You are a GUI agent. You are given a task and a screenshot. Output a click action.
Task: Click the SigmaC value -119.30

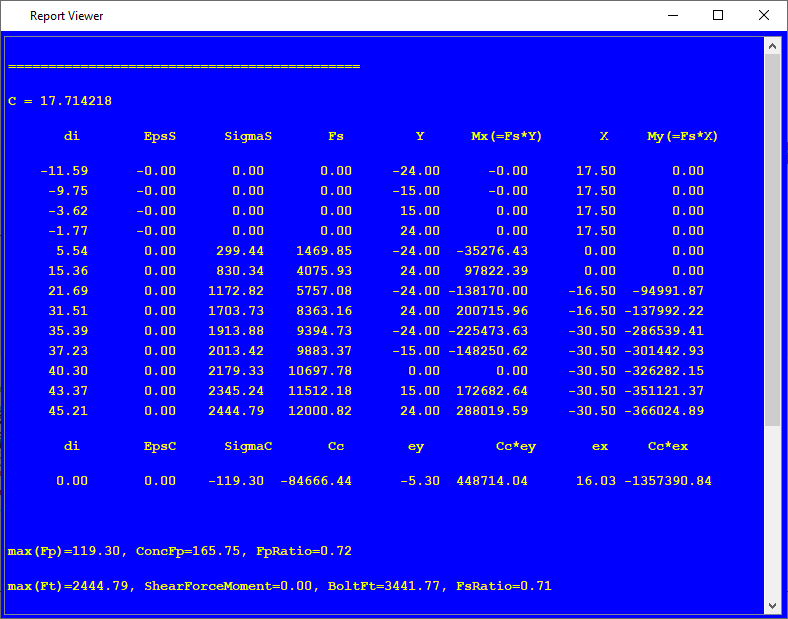[236, 481]
